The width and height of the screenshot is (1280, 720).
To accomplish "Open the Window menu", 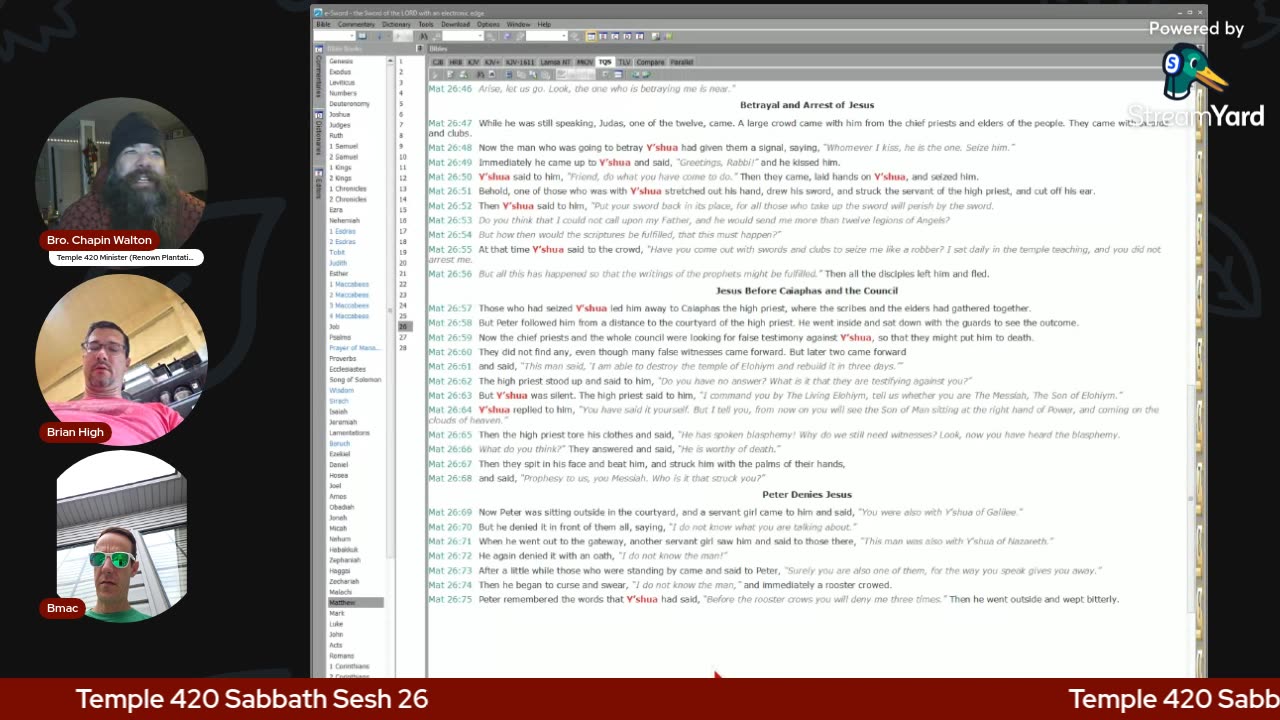I will (x=518, y=24).
